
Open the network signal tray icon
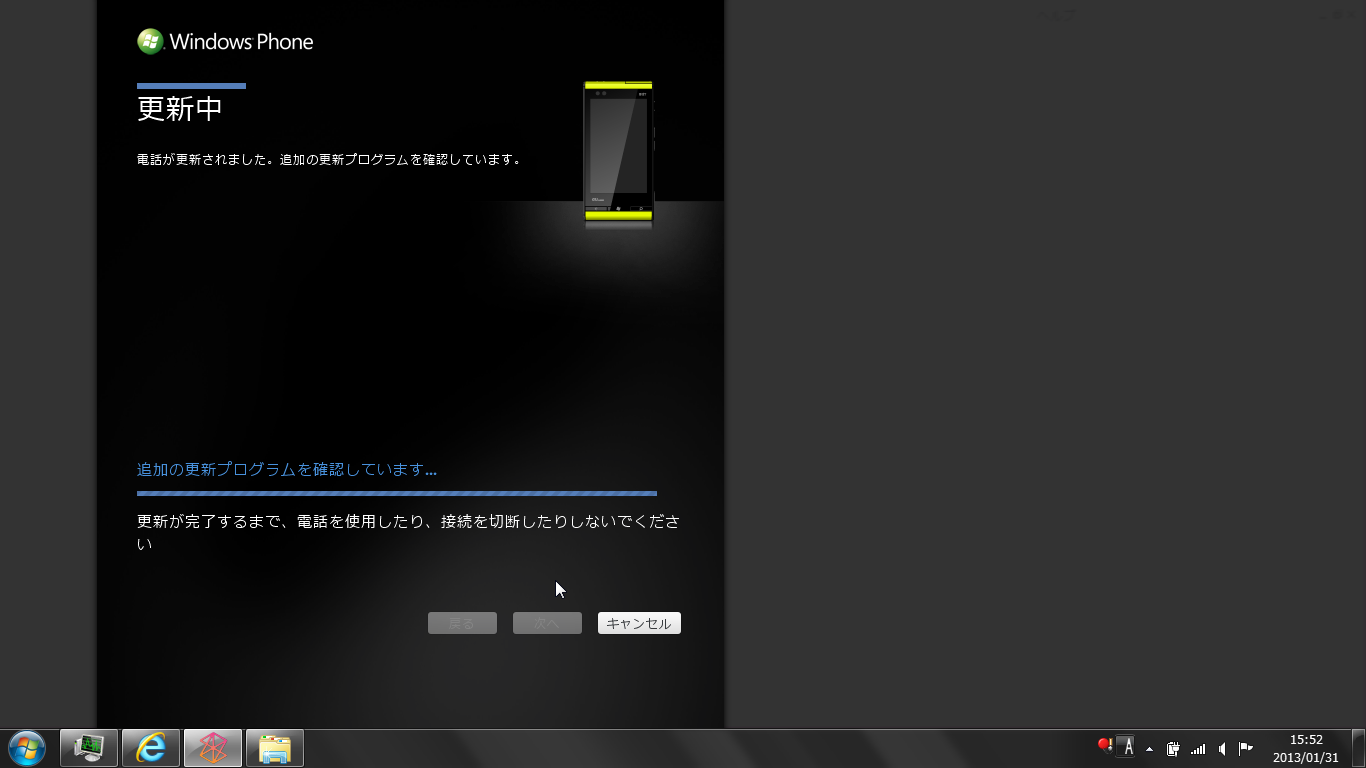coord(1198,748)
